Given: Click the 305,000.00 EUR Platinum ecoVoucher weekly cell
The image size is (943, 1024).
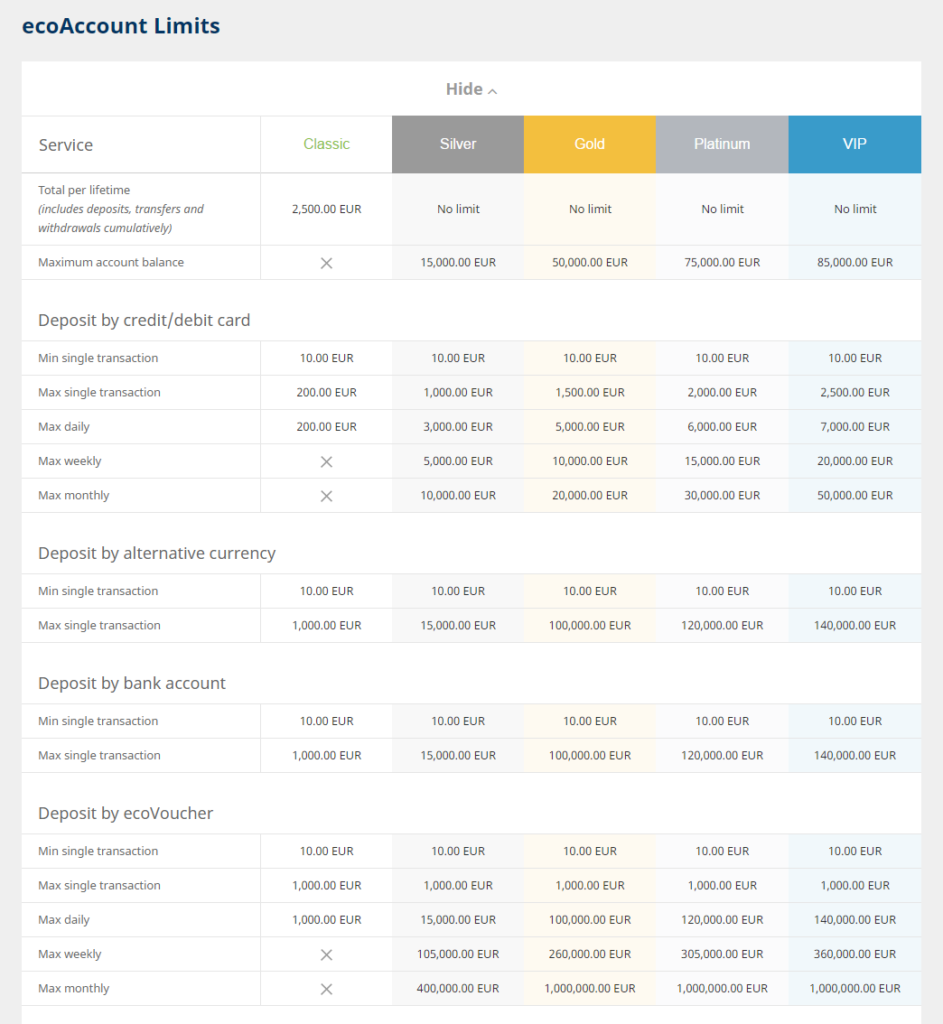Looking at the screenshot, I should (x=722, y=954).
